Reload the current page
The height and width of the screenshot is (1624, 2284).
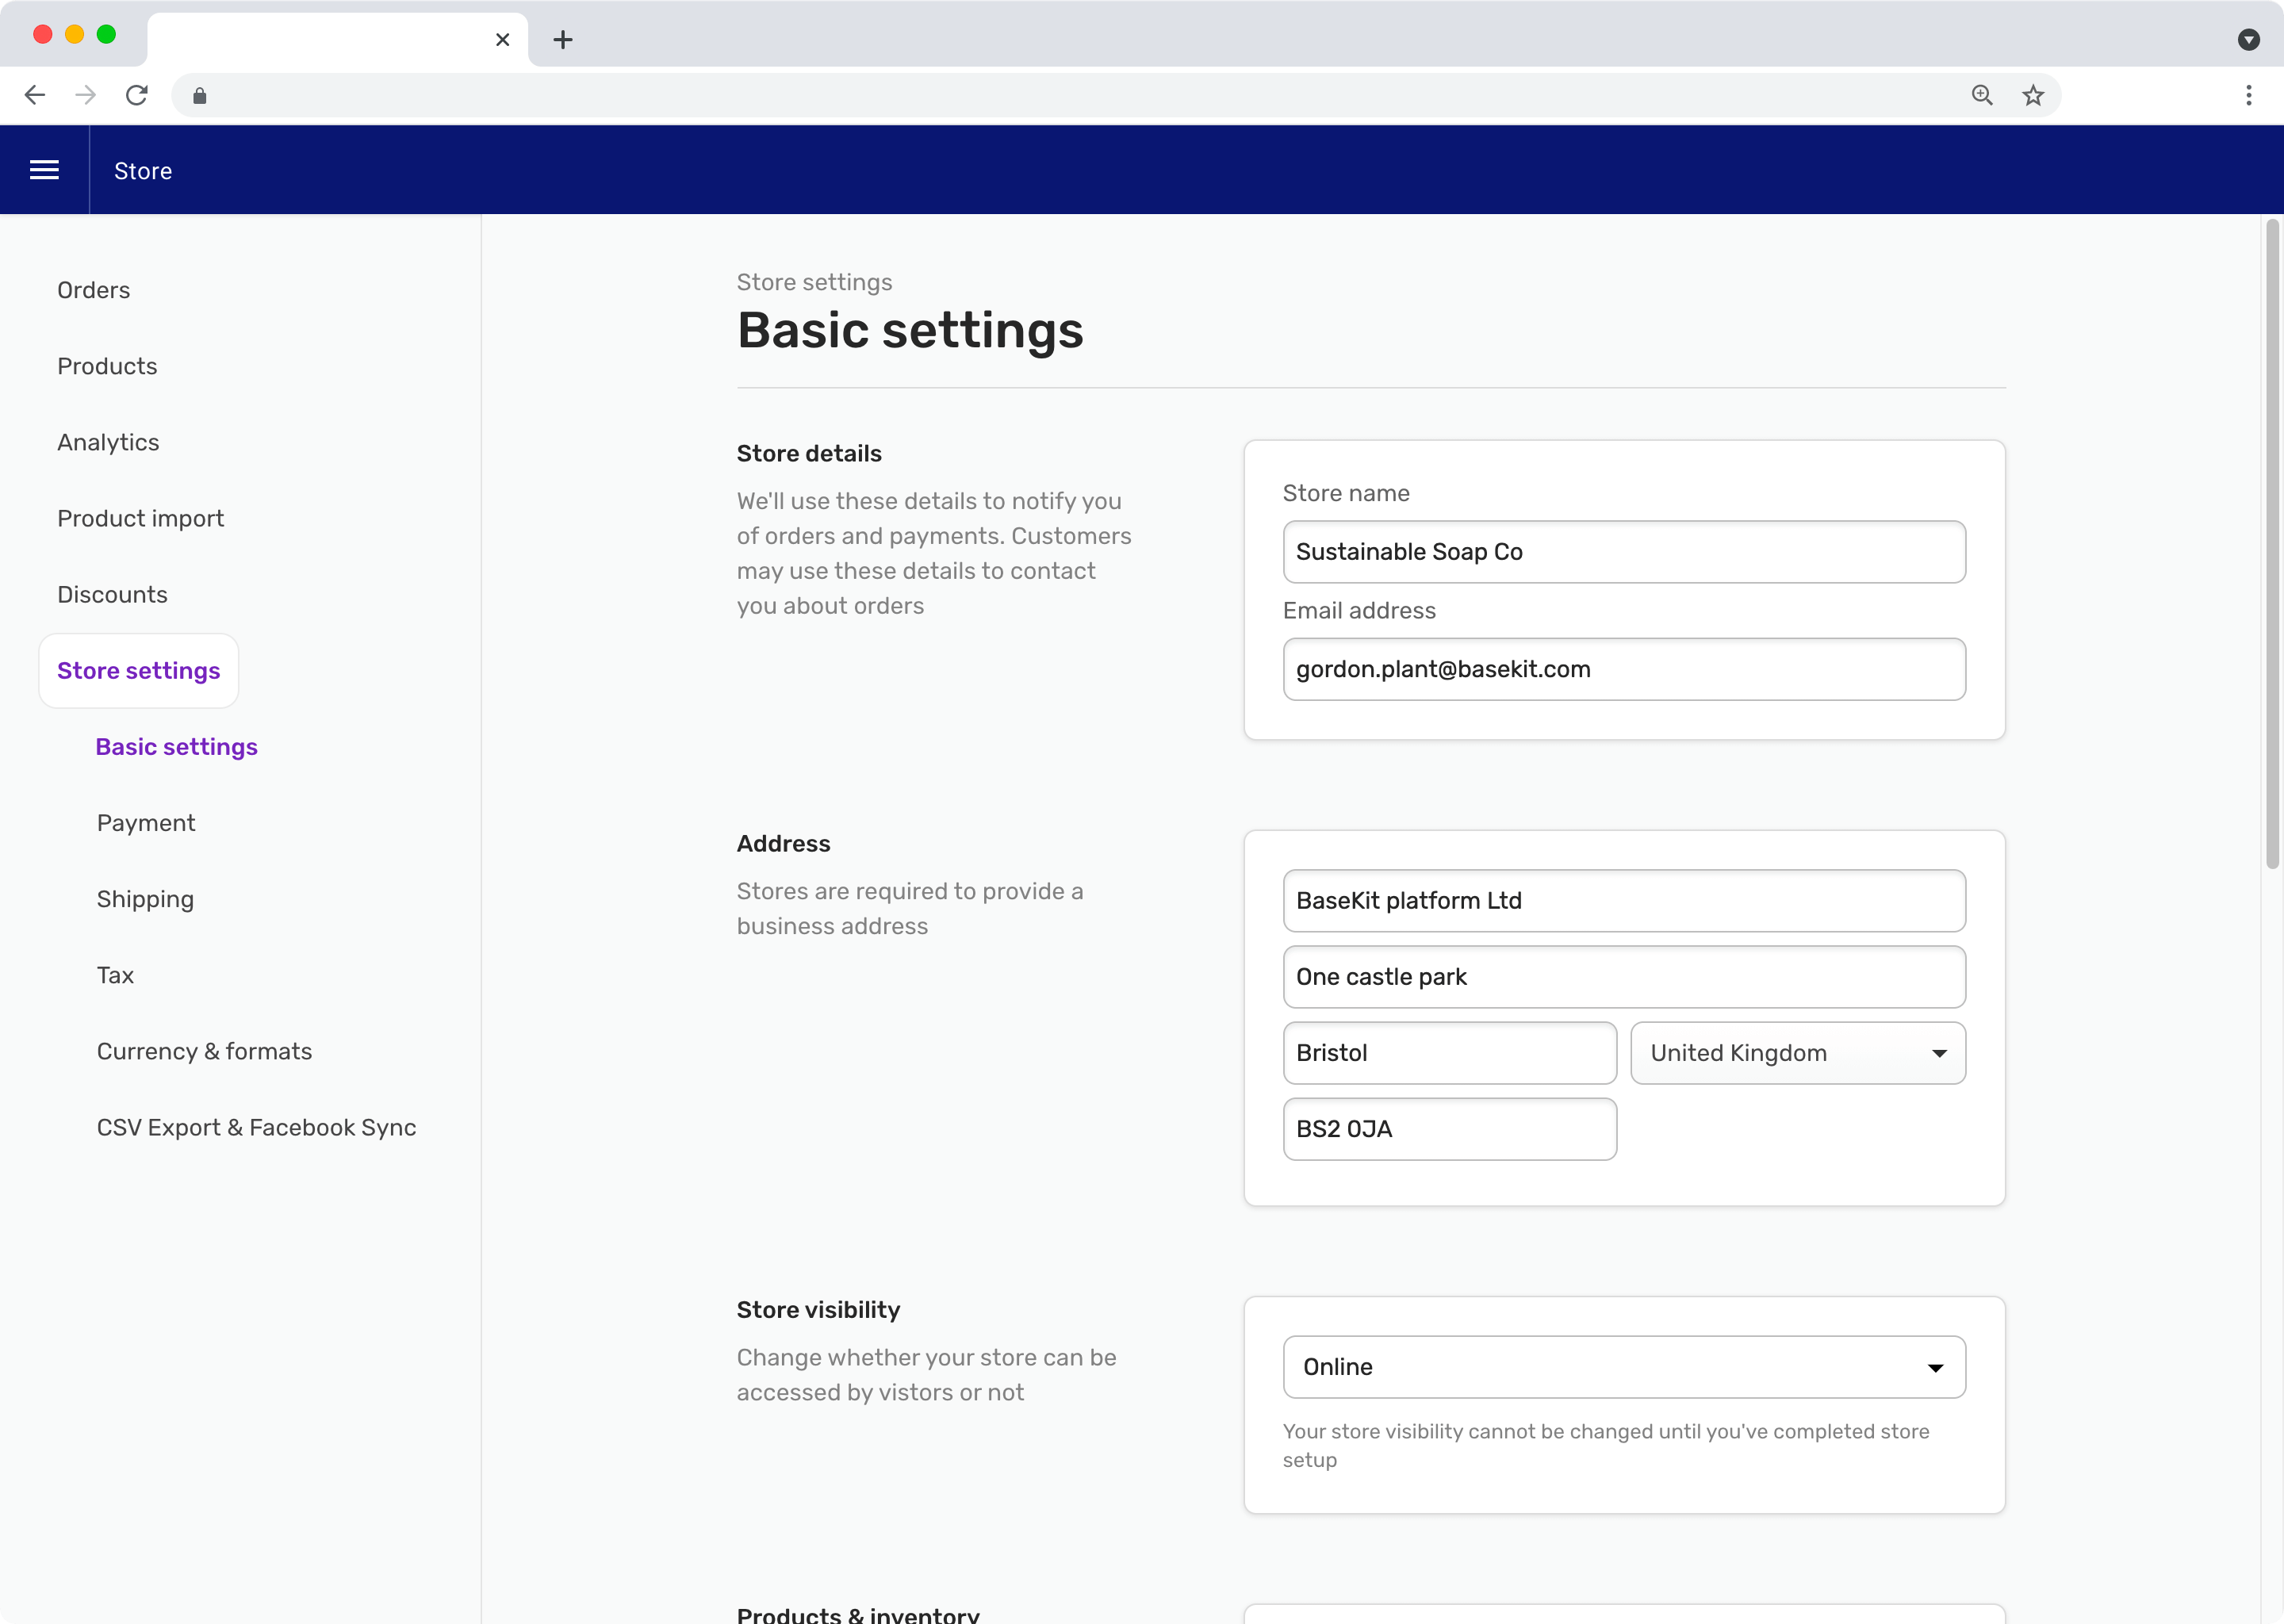click(137, 95)
